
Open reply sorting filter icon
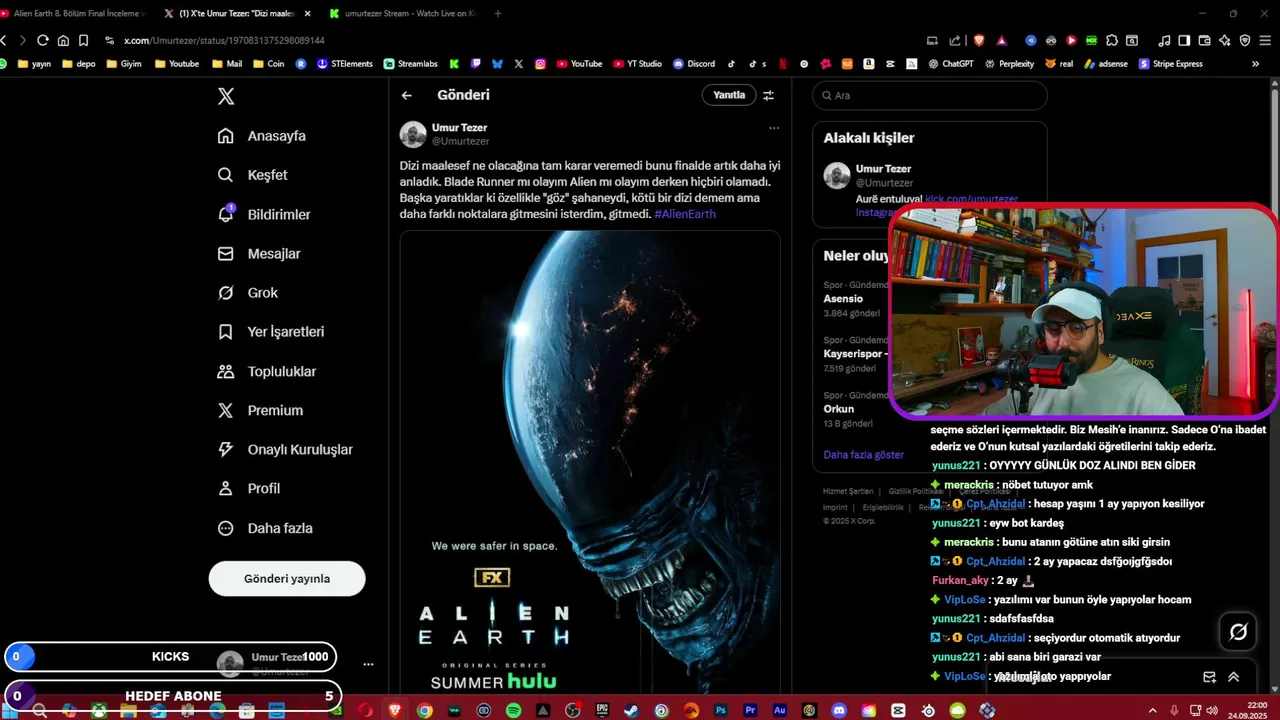(768, 95)
